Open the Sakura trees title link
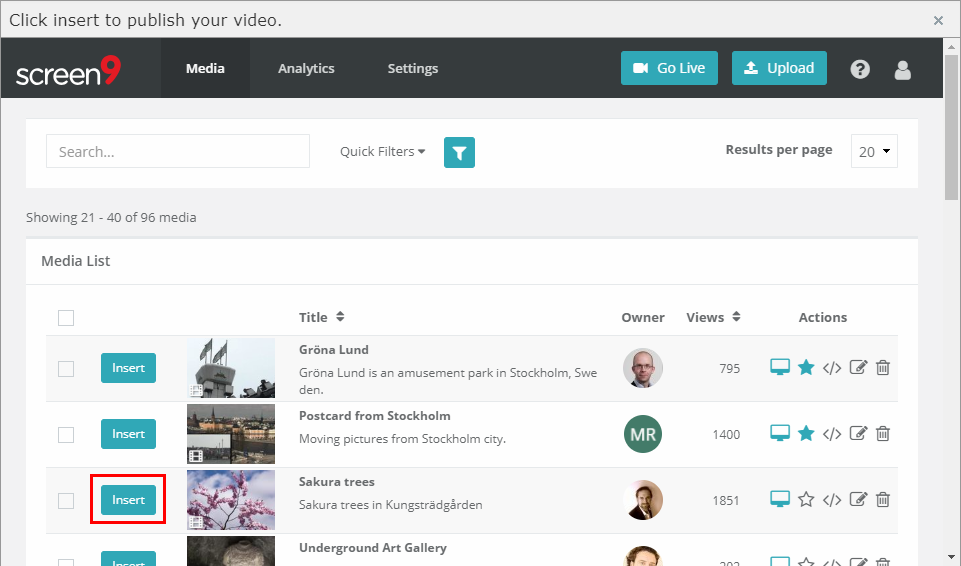The height and width of the screenshot is (566, 961). (336, 482)
